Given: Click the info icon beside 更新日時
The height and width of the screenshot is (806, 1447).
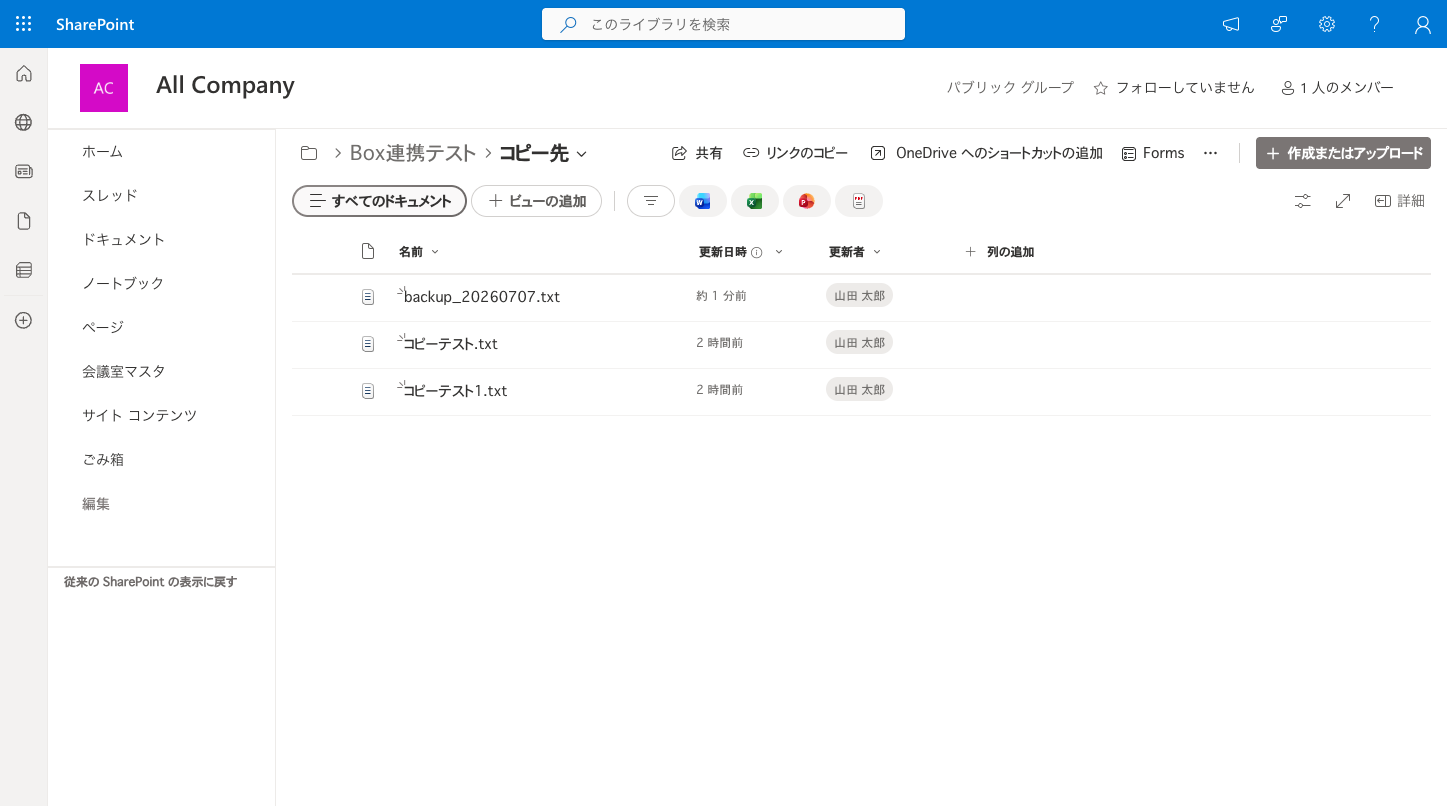Looking at the screenshot, I should pyautogui.click(x=757, y=252).
